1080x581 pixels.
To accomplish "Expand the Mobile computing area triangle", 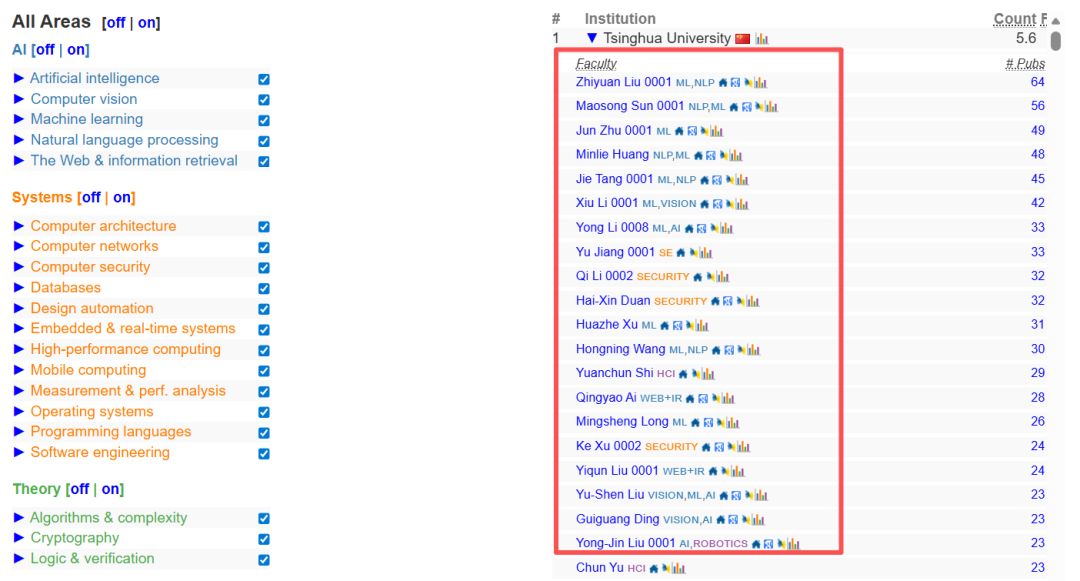I will [x=19, y=370].
